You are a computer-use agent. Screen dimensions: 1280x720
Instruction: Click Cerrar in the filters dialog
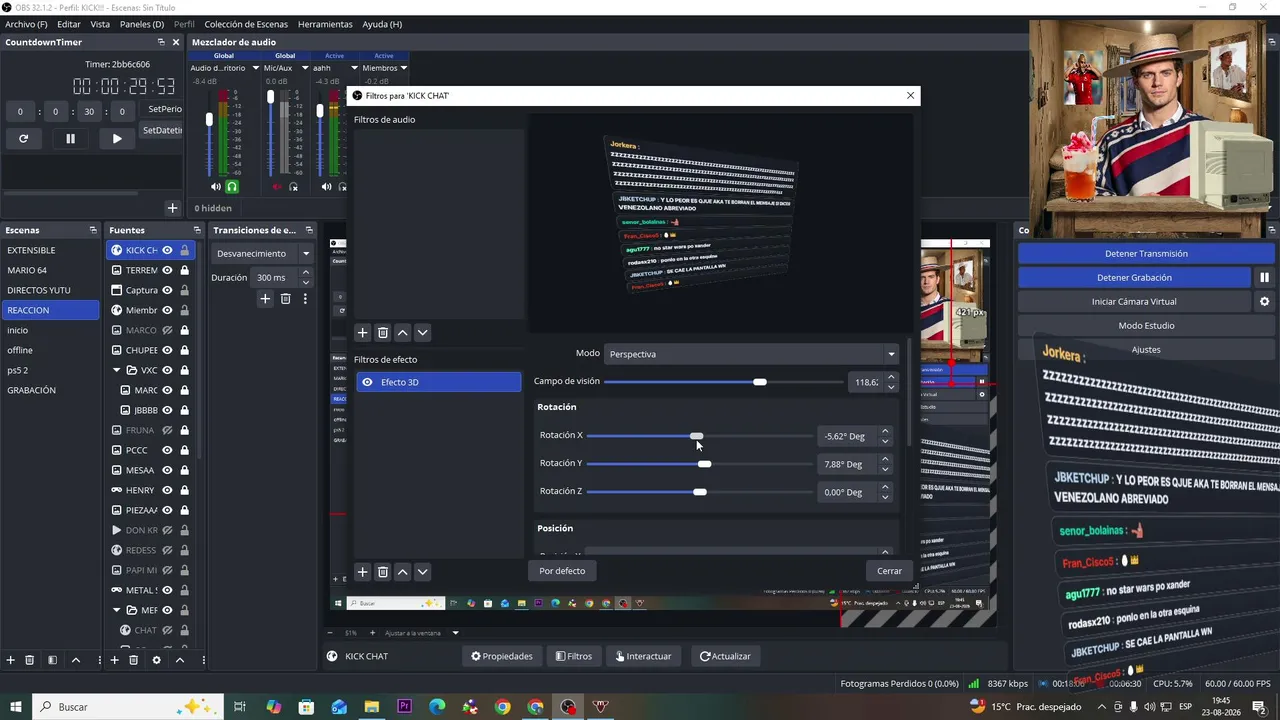pos(889,571)
